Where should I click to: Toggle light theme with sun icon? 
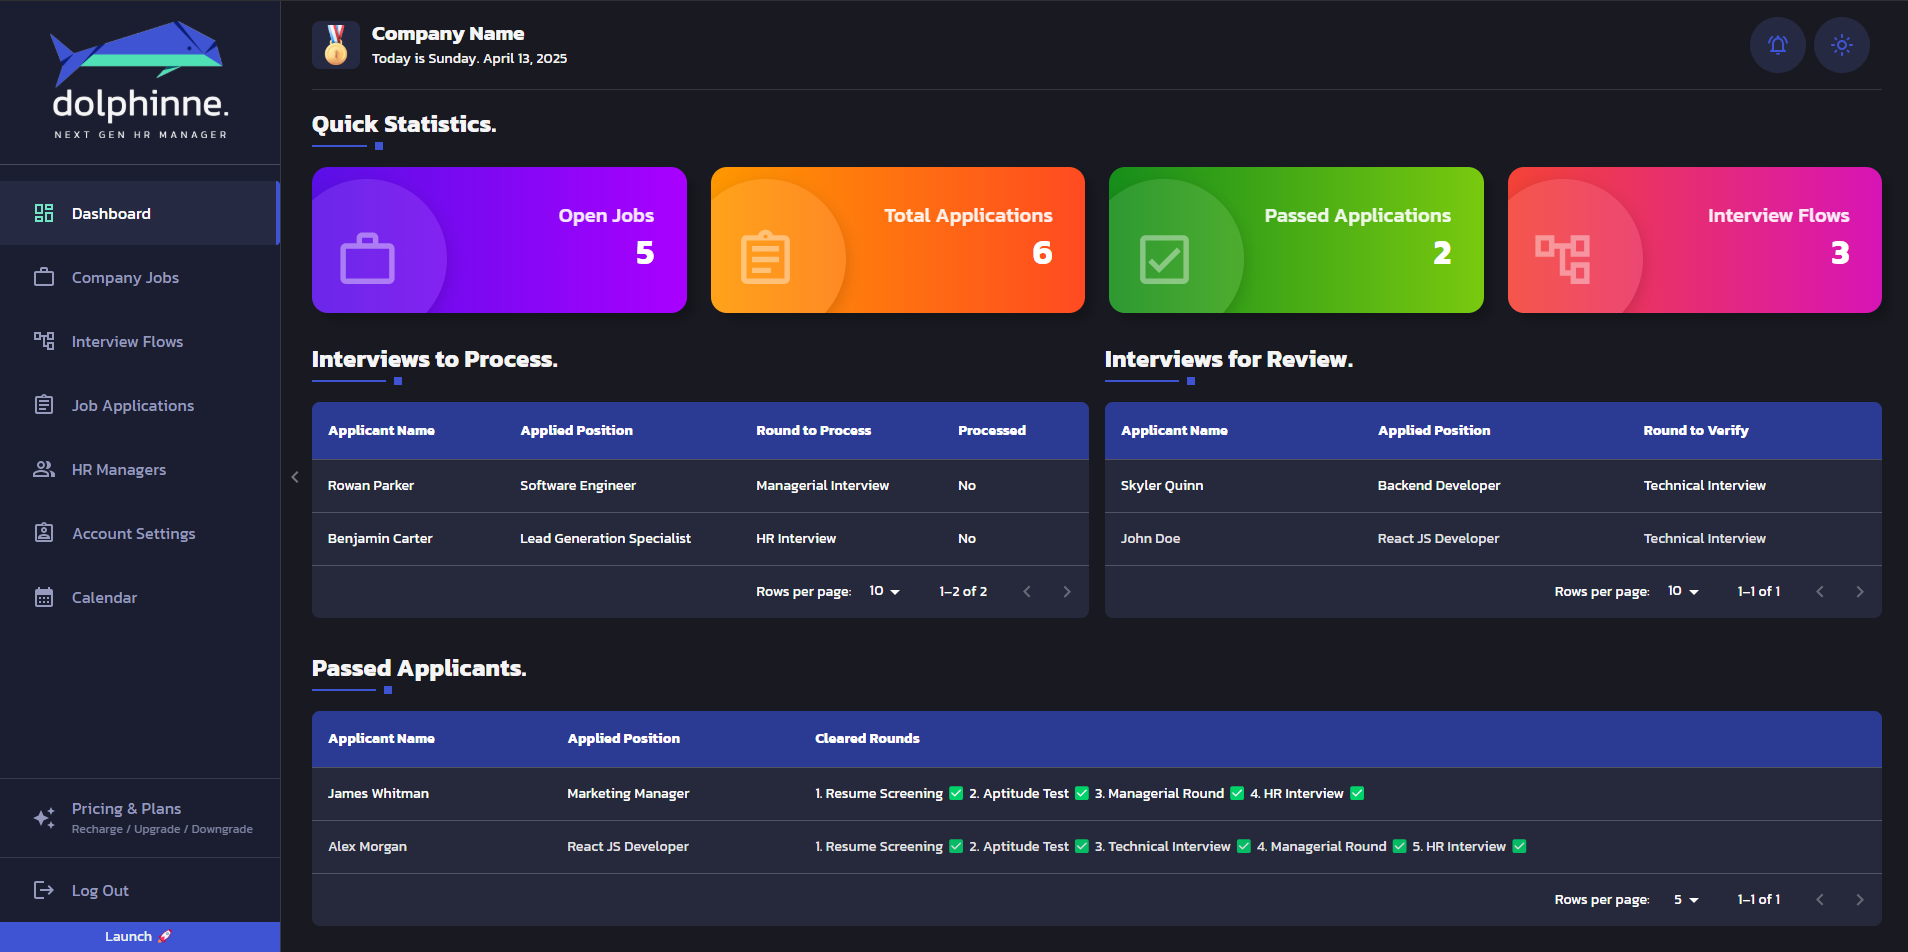[1841, 45]
